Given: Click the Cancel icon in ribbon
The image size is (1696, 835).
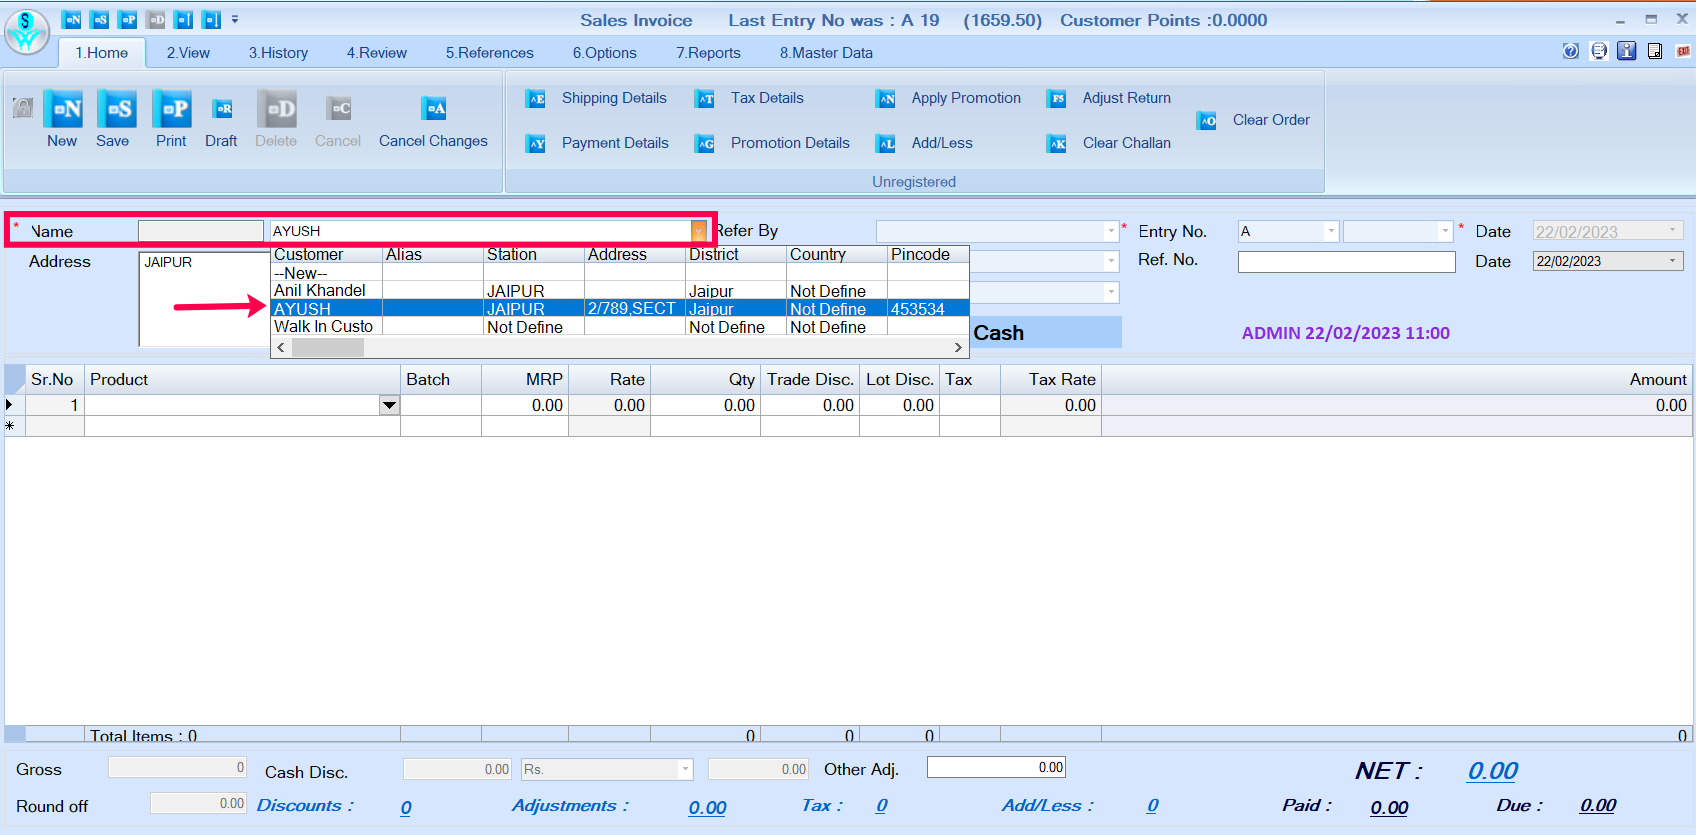Looking at the screenshot, I should click(338, 109).
